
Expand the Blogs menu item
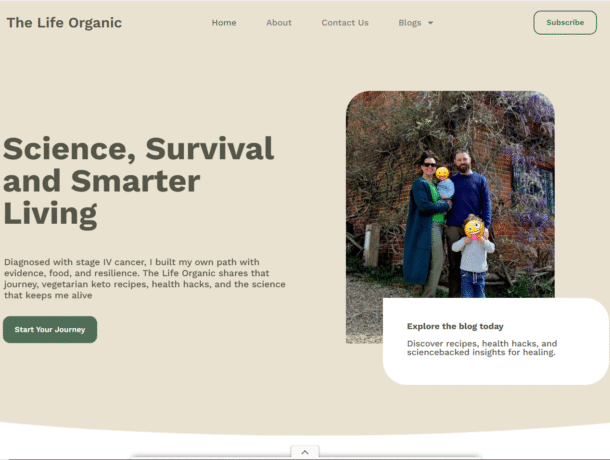pos(410,23)
